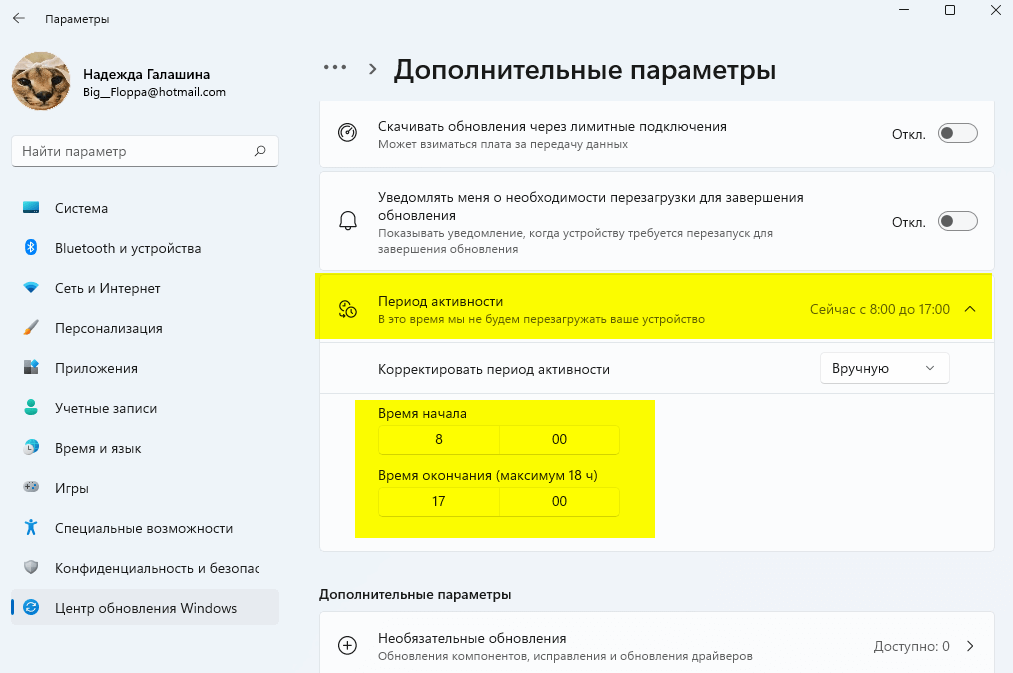1013x673 pixels.
Task: Click the Время и язык clock icon
Action: tap(31, 448)
